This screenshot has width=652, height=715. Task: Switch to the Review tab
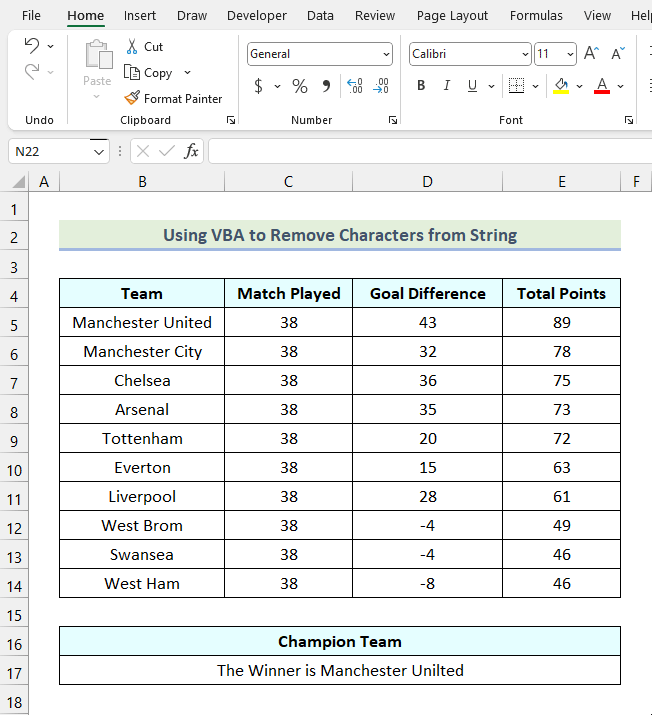[x=375, y=16]
